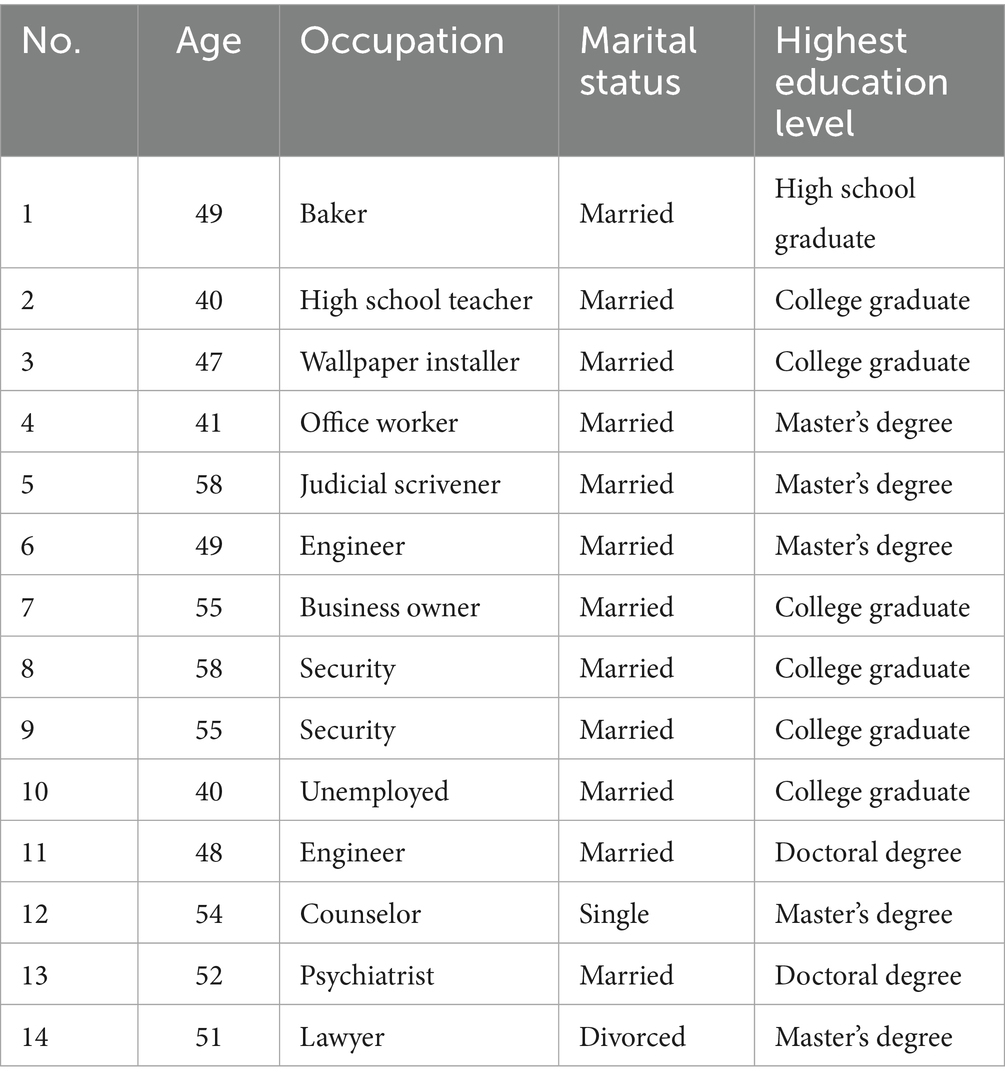Click the "Marital status" column header
Viewport: 1005px width, 1084px height.
pos(638,60)
